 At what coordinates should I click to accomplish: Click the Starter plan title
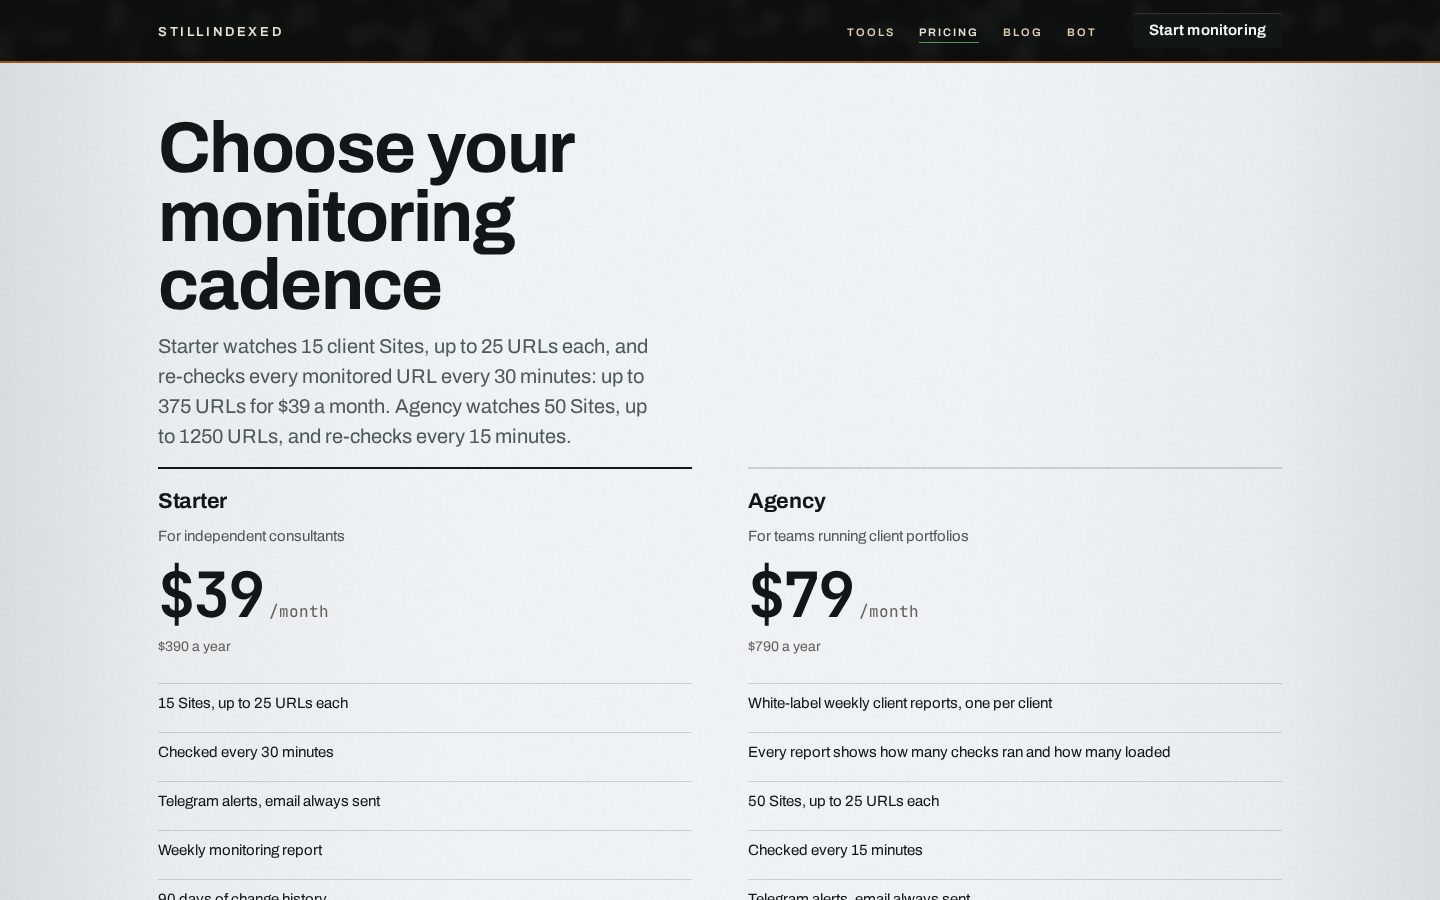192,501
